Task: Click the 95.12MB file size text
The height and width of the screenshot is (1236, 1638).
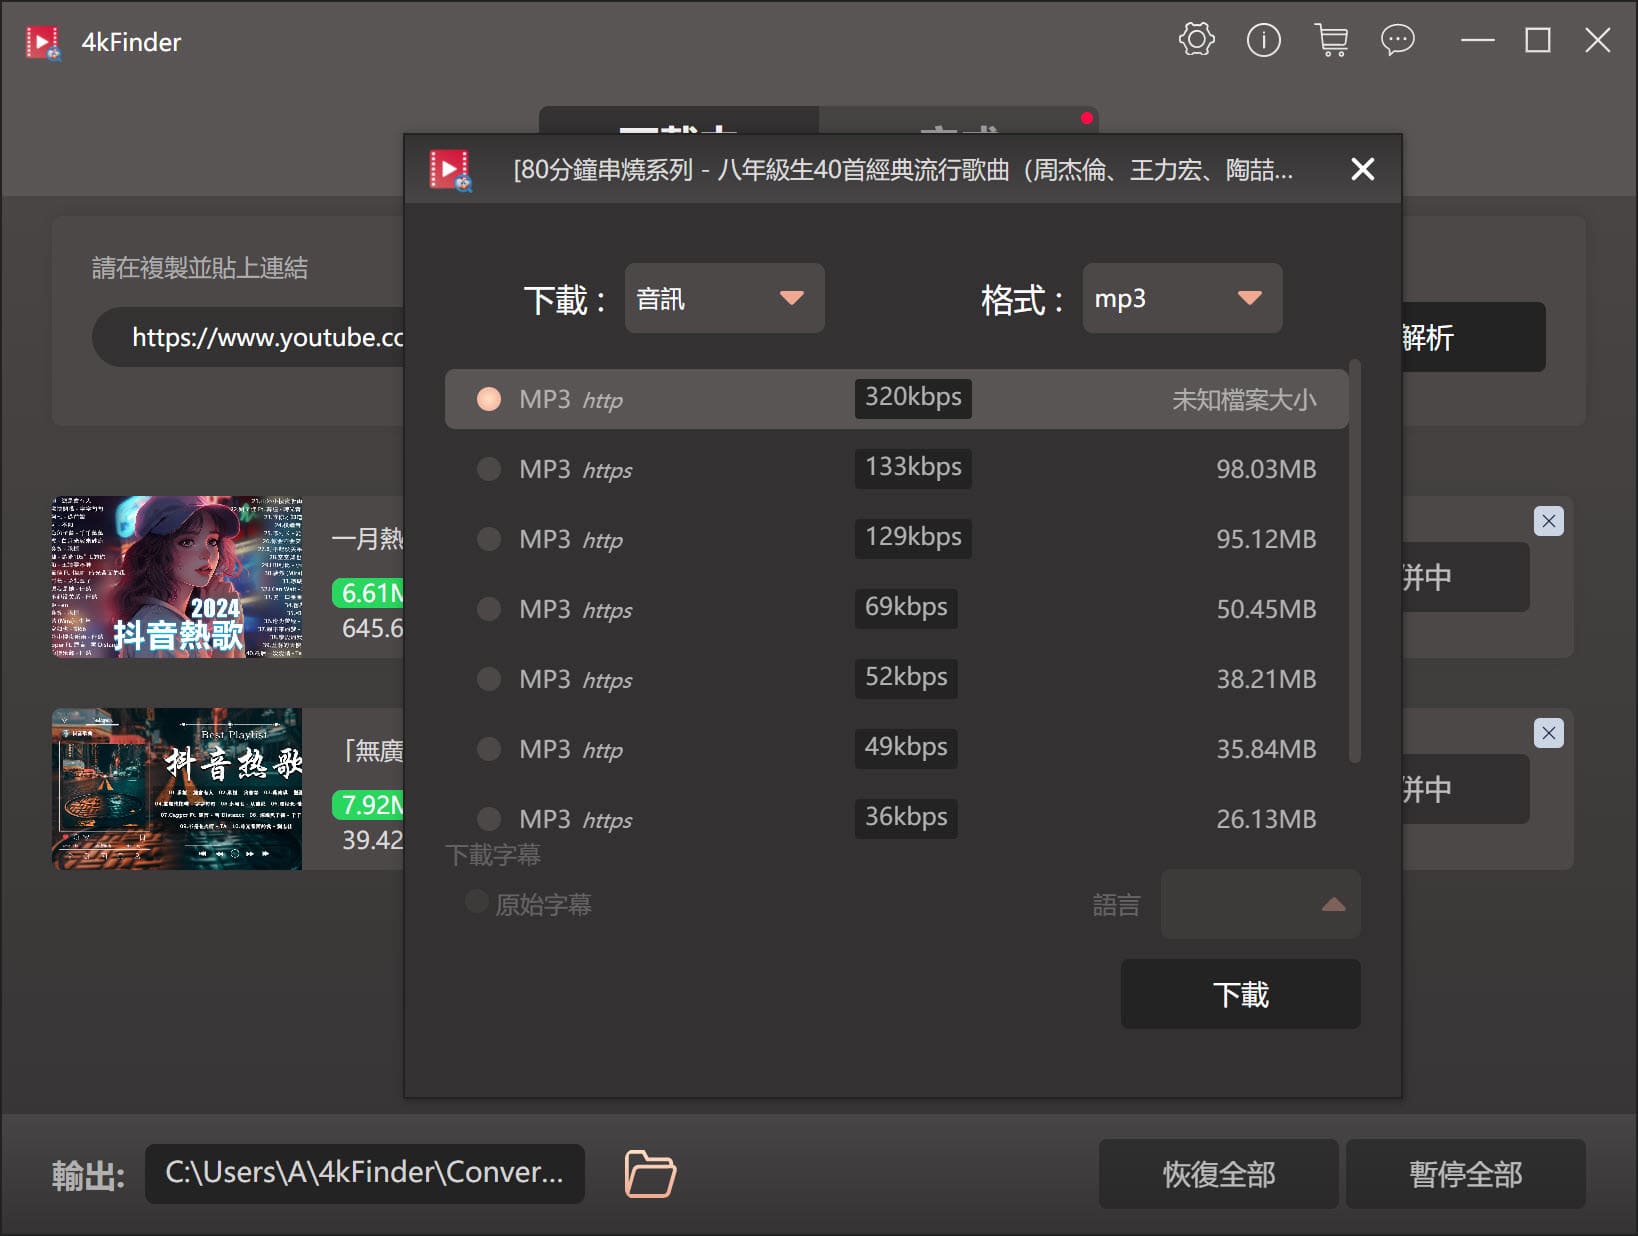Action: point(1266,539)
